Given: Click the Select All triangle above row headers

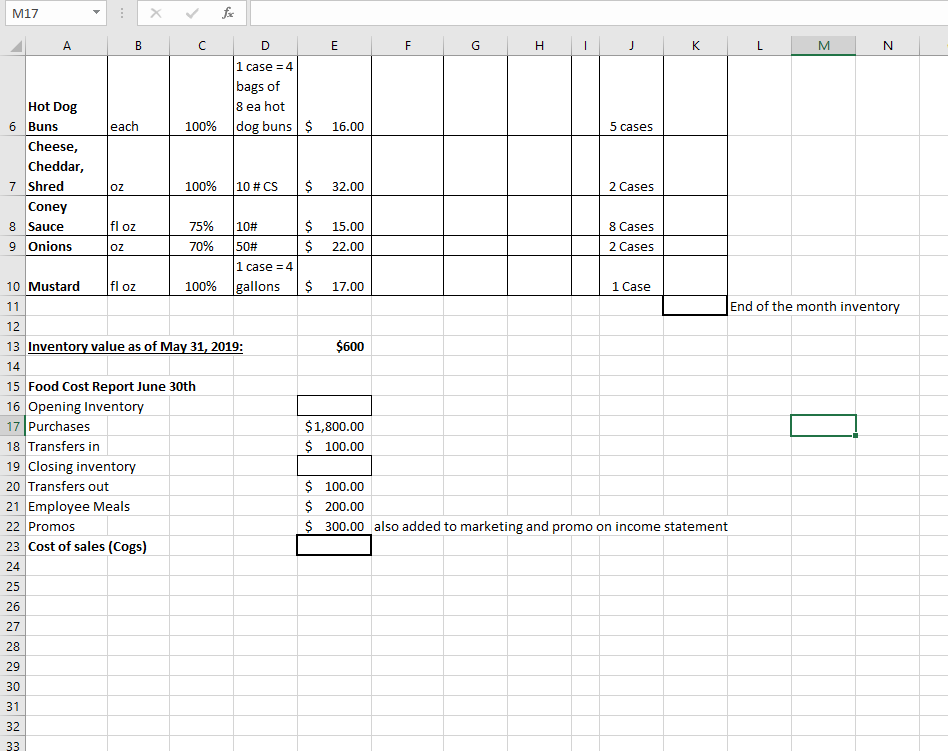Looking at the screenshot, I should (x=11, y=45).
